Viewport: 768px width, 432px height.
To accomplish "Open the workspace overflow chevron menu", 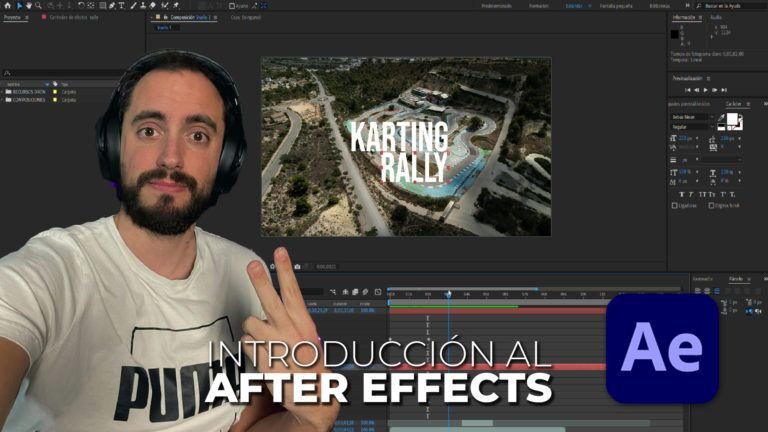I will pyautogui.click(x=687, y=6).
